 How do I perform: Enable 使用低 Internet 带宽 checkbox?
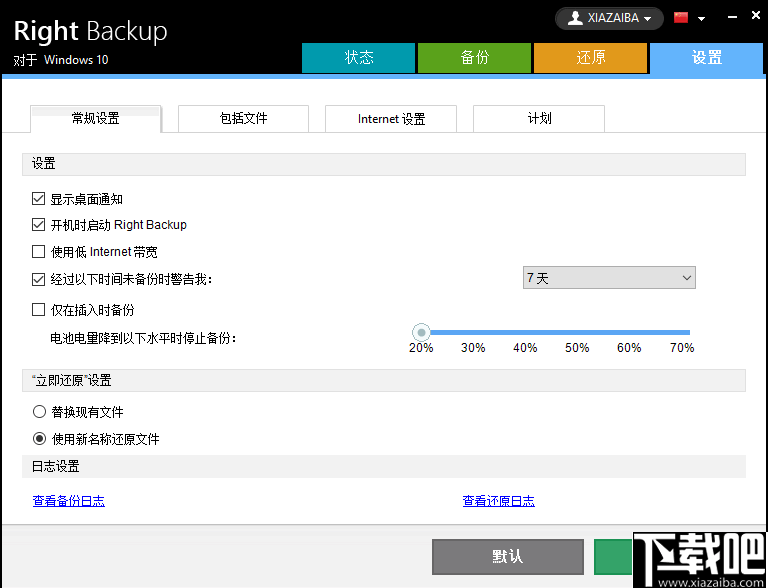pyautogui.click(x=38, y=251)
